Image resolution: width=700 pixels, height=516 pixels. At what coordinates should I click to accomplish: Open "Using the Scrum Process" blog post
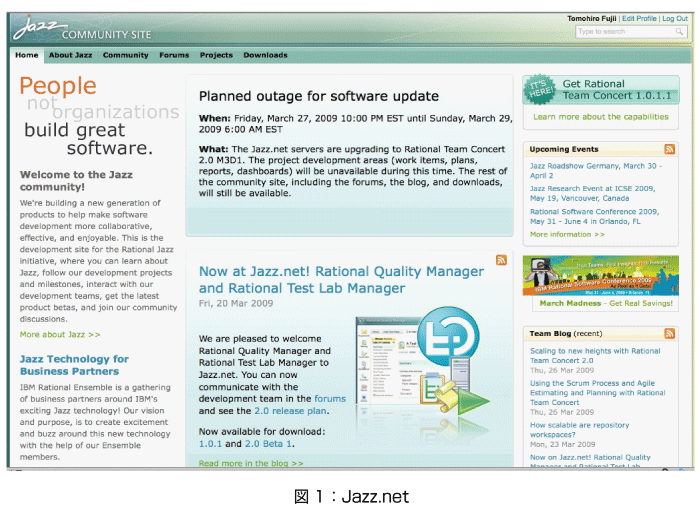coord(597,393)
